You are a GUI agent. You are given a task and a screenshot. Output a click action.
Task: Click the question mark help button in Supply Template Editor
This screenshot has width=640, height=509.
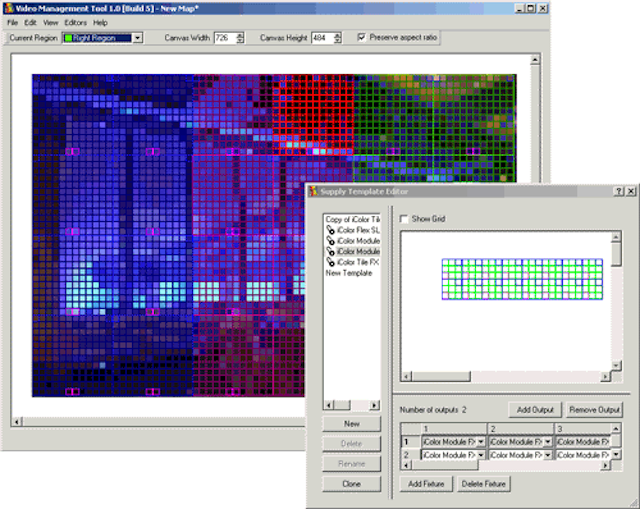[619, 191]
